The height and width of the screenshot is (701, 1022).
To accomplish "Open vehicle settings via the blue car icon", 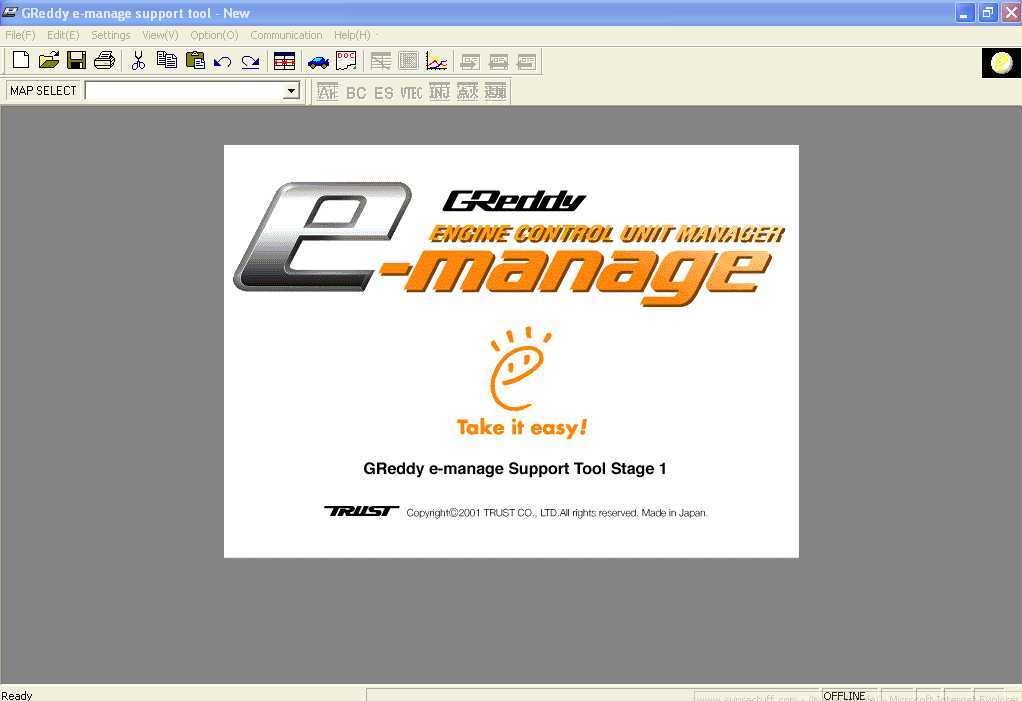I will coord(318,62).
